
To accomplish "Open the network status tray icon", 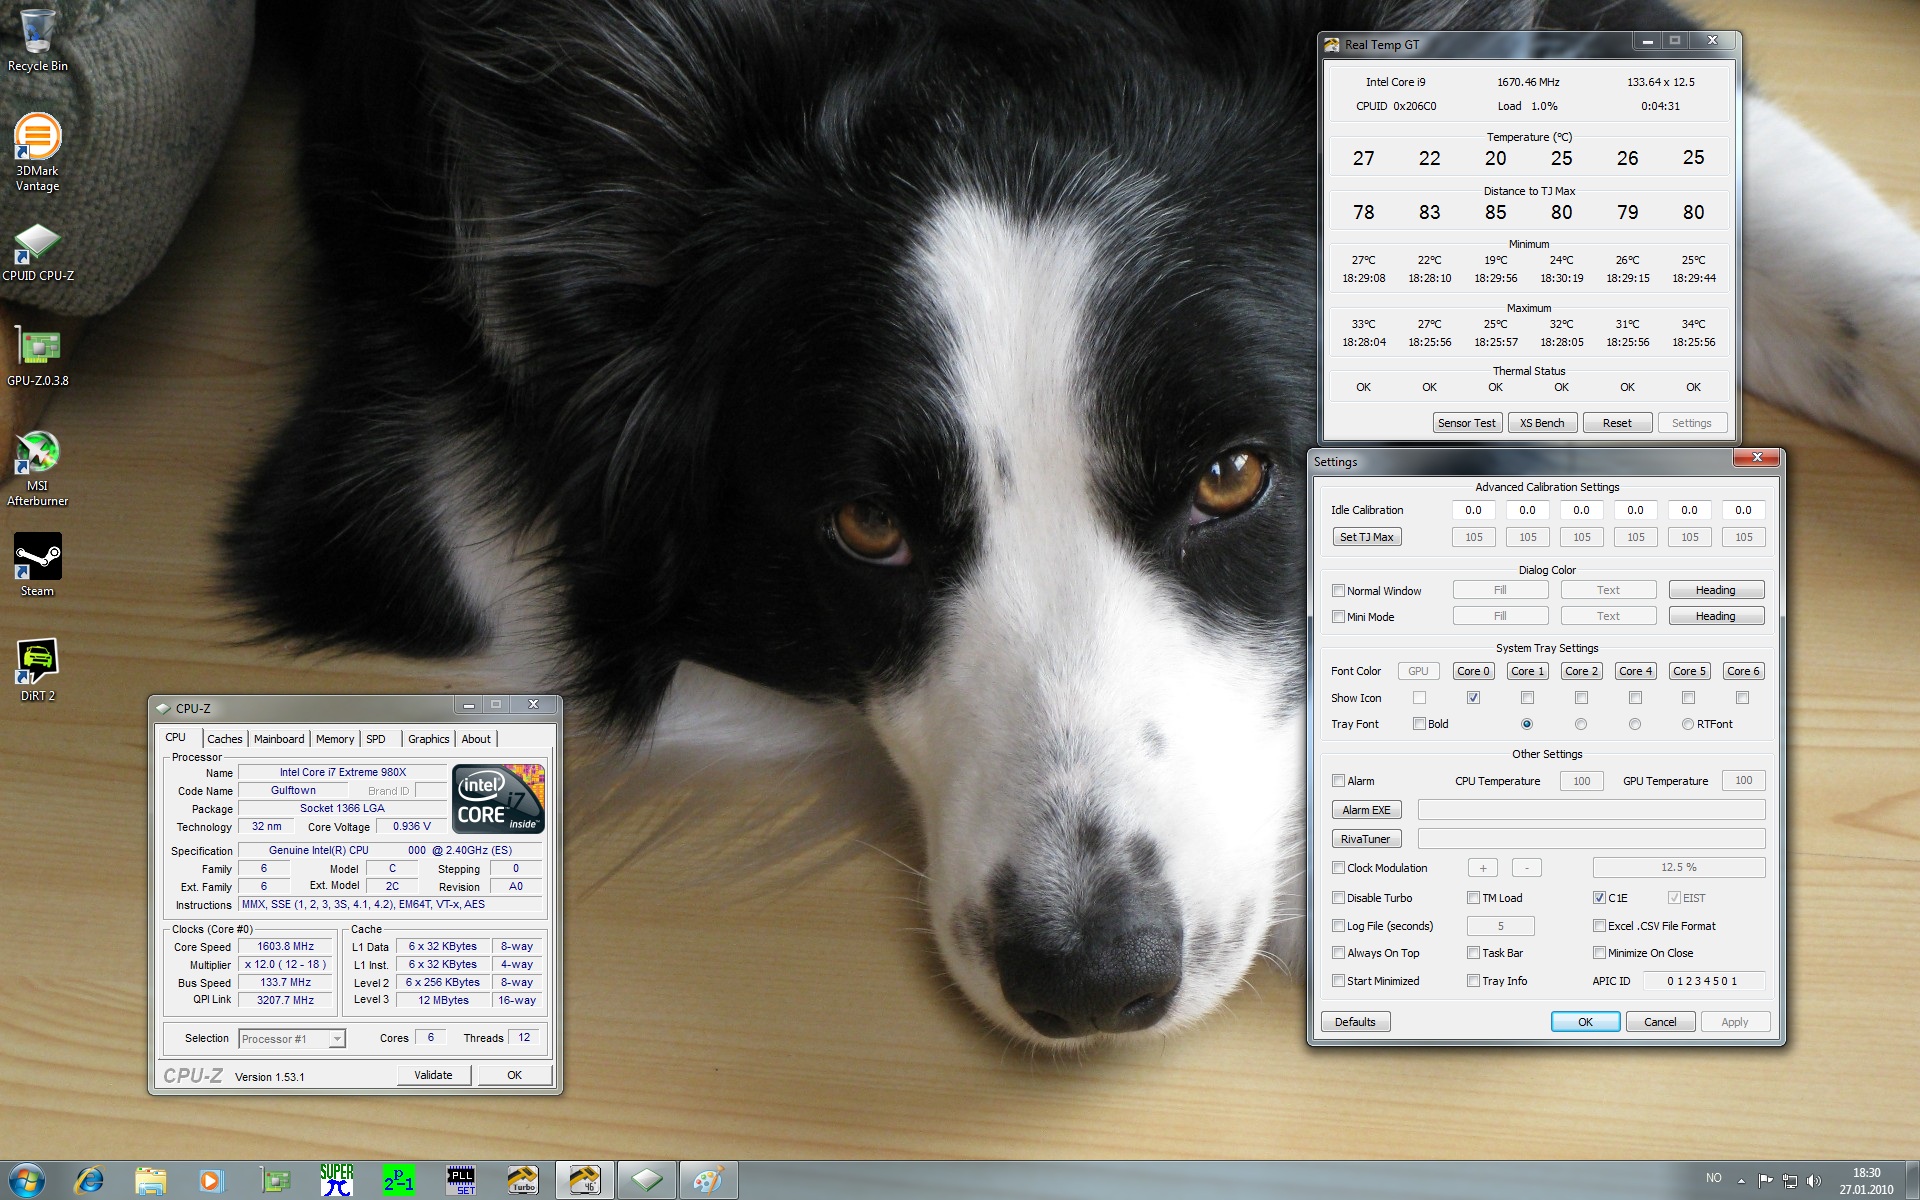I will [x=1790, y=1180].
